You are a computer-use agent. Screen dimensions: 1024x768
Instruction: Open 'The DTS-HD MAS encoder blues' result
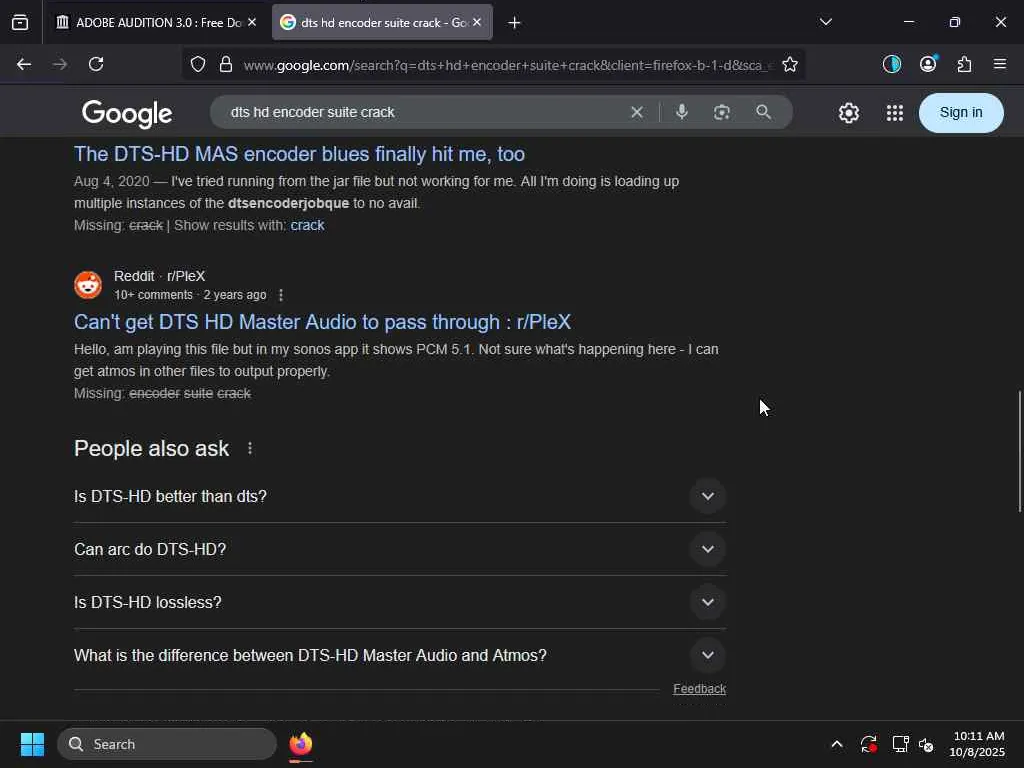(x=299, y=154)
